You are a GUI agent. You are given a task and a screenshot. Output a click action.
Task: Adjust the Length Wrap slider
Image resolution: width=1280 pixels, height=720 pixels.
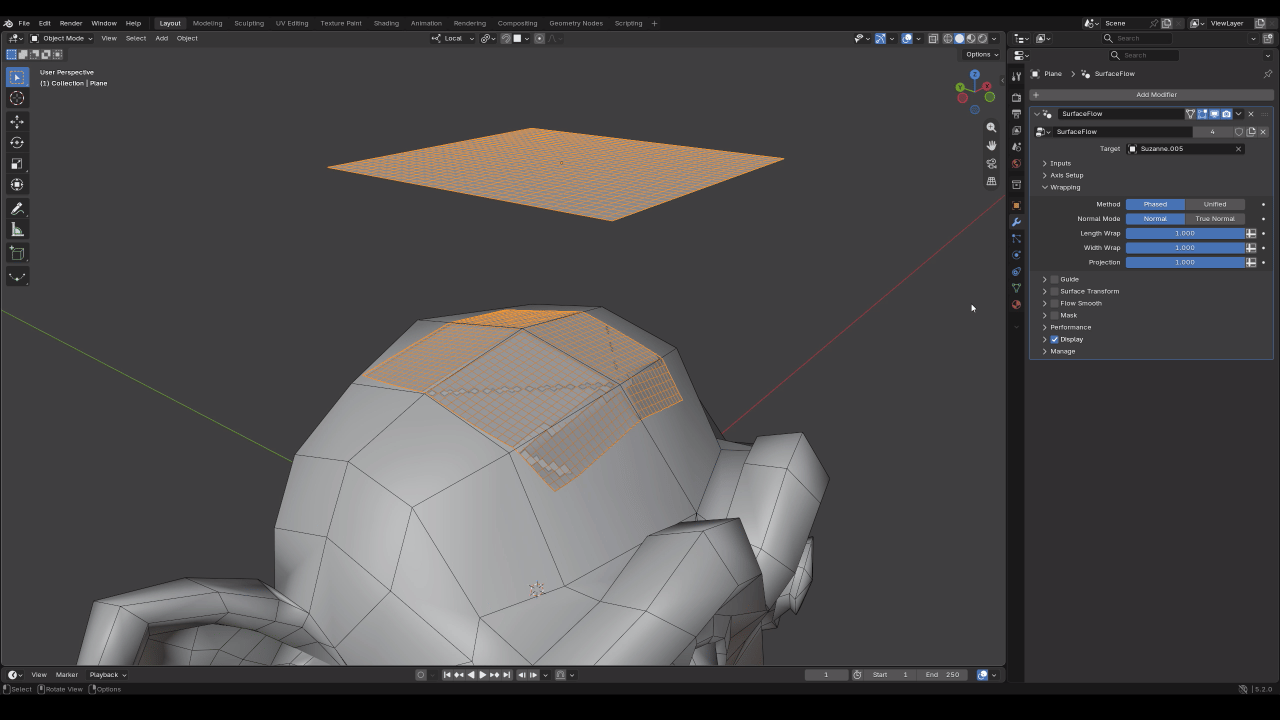point(1185,233)
